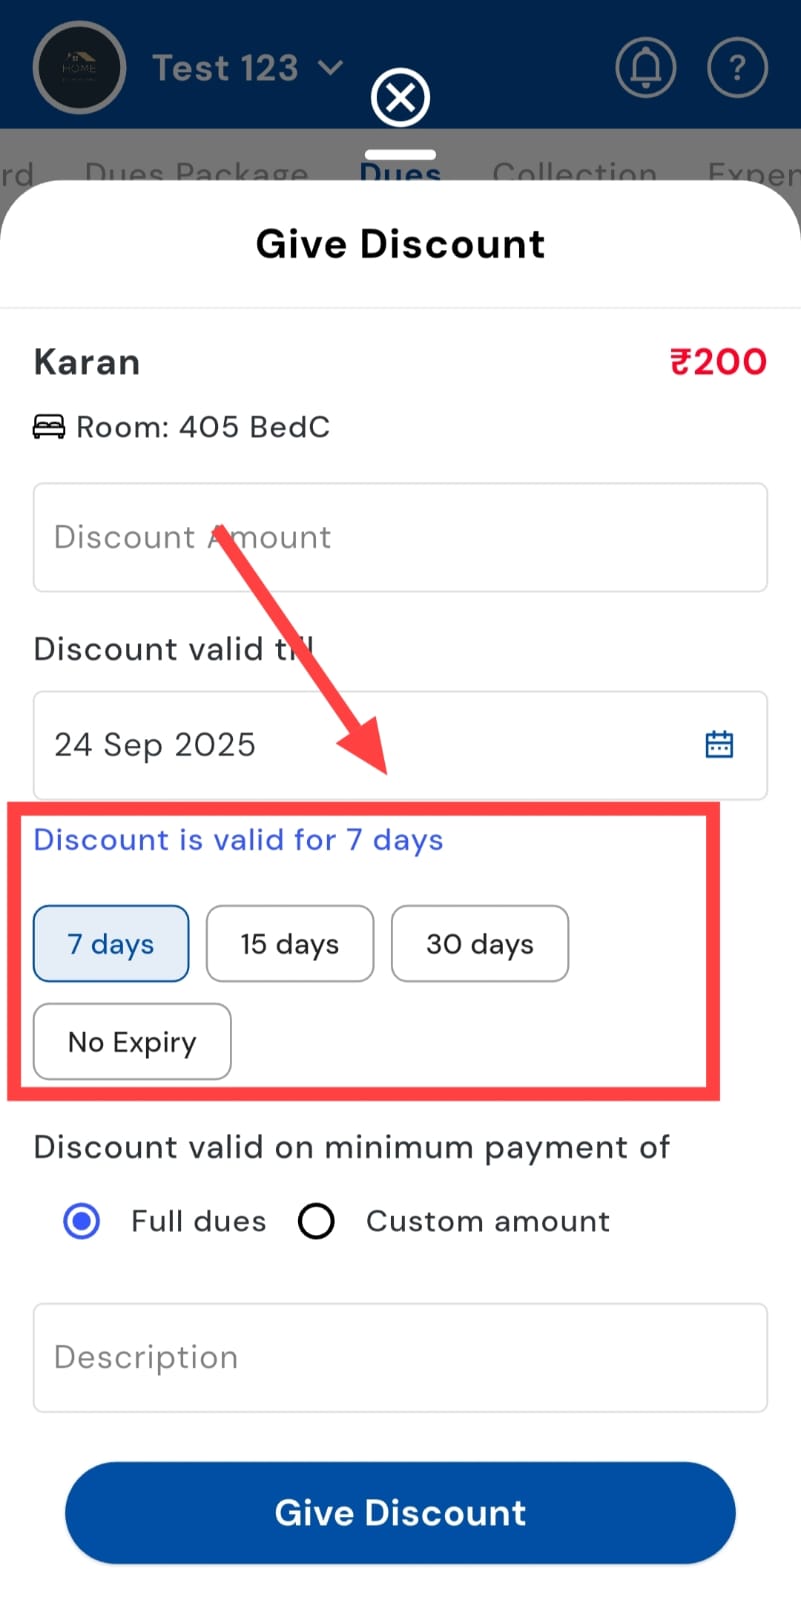801x1600 pixels.
Task: Tap the home profile avatar
Action: point(79,68)
